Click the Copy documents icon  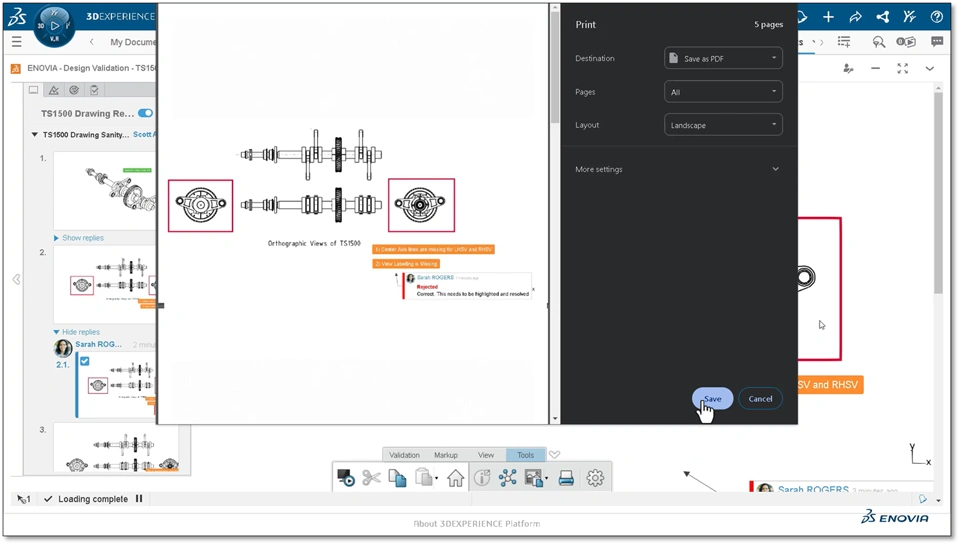(x=397, y=478)
